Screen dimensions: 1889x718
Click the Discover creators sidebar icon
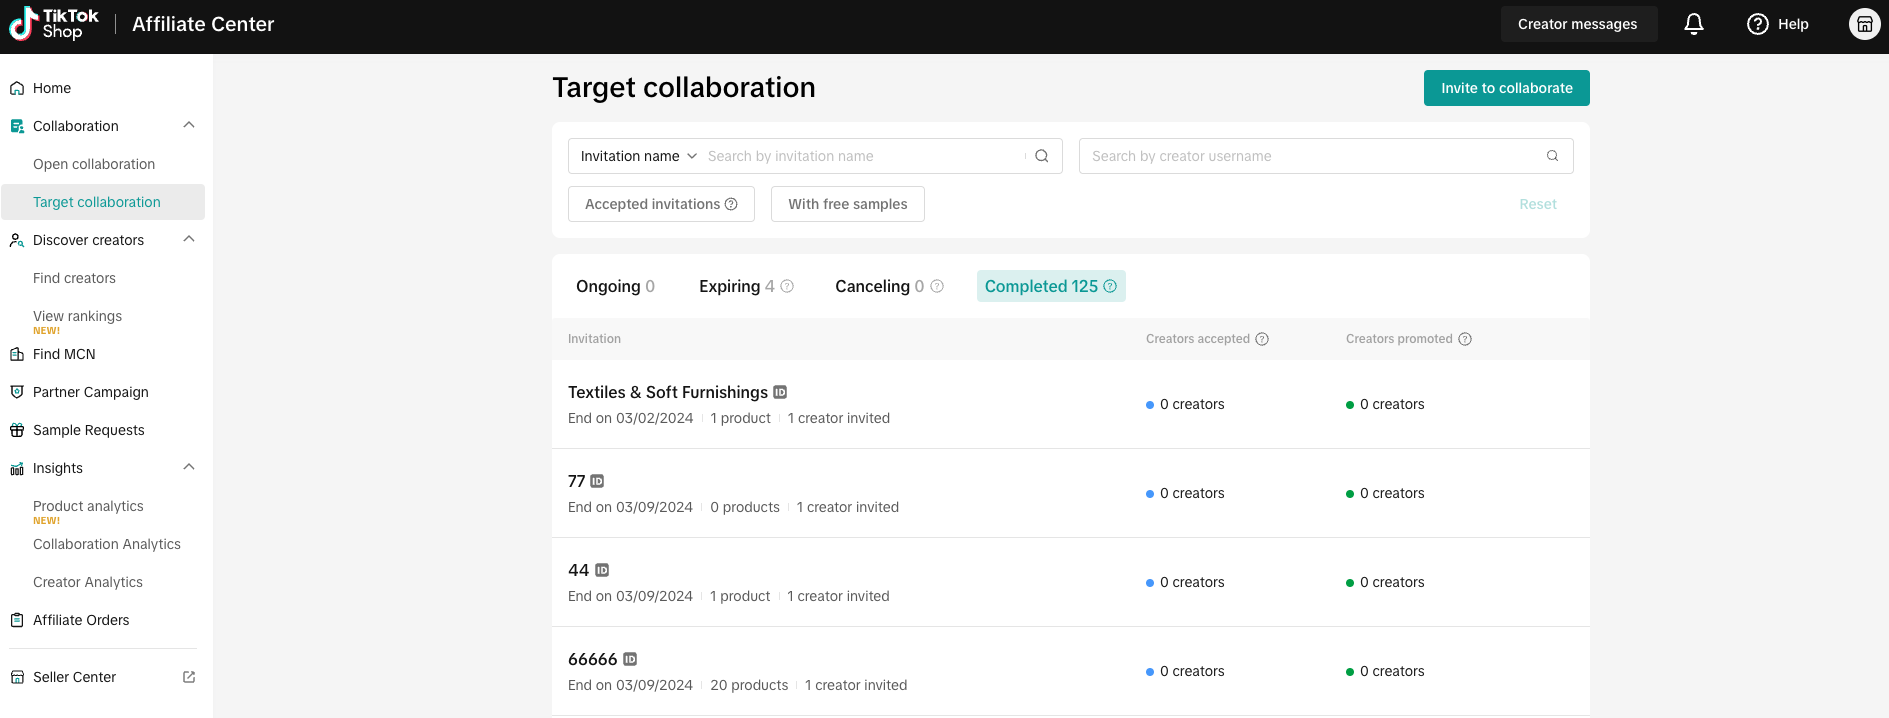coord(17,240)
